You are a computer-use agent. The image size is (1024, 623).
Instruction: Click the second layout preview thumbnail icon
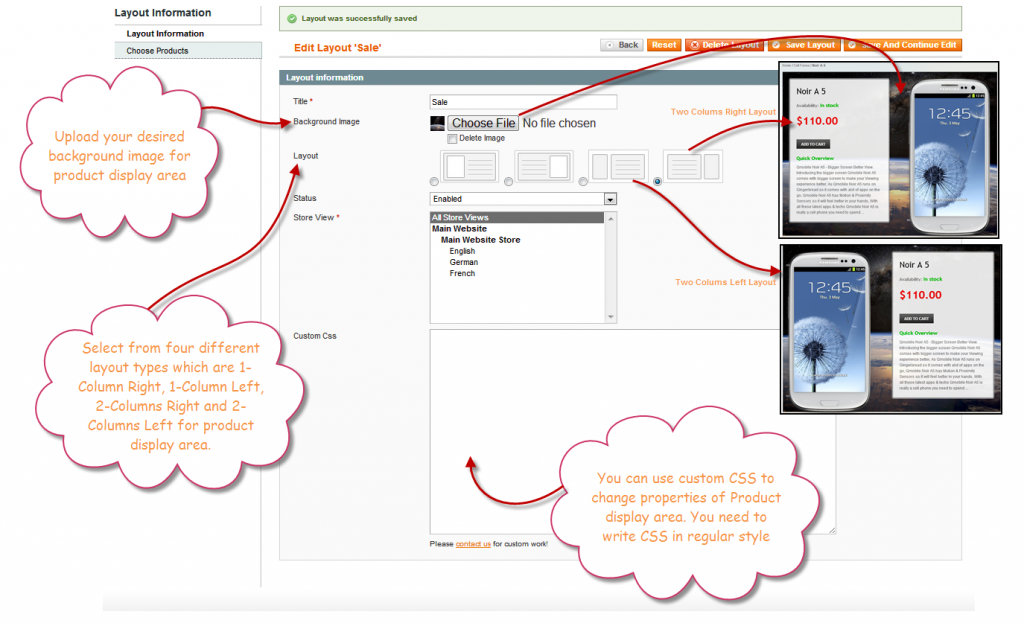click(543, 166)
